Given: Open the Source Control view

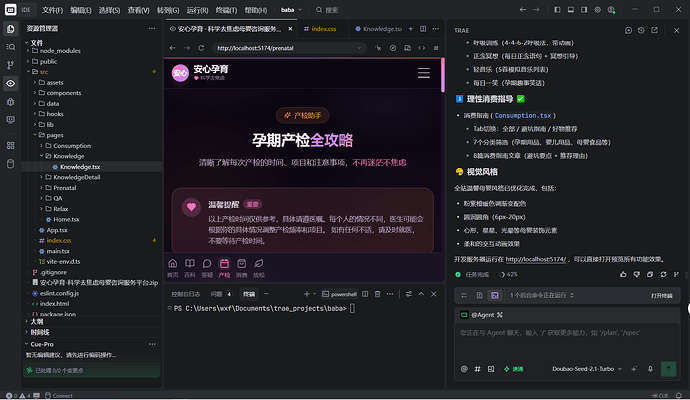Looking at the screenshot, I should [11, 65].
